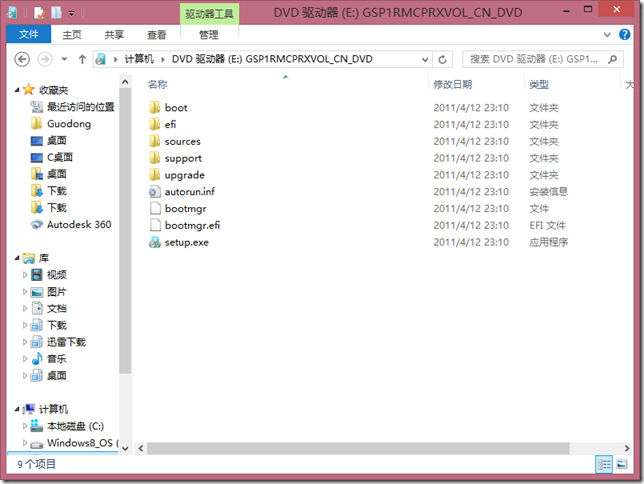
Task: Select the setup.exe installer icon
Action: click(155, 242)
